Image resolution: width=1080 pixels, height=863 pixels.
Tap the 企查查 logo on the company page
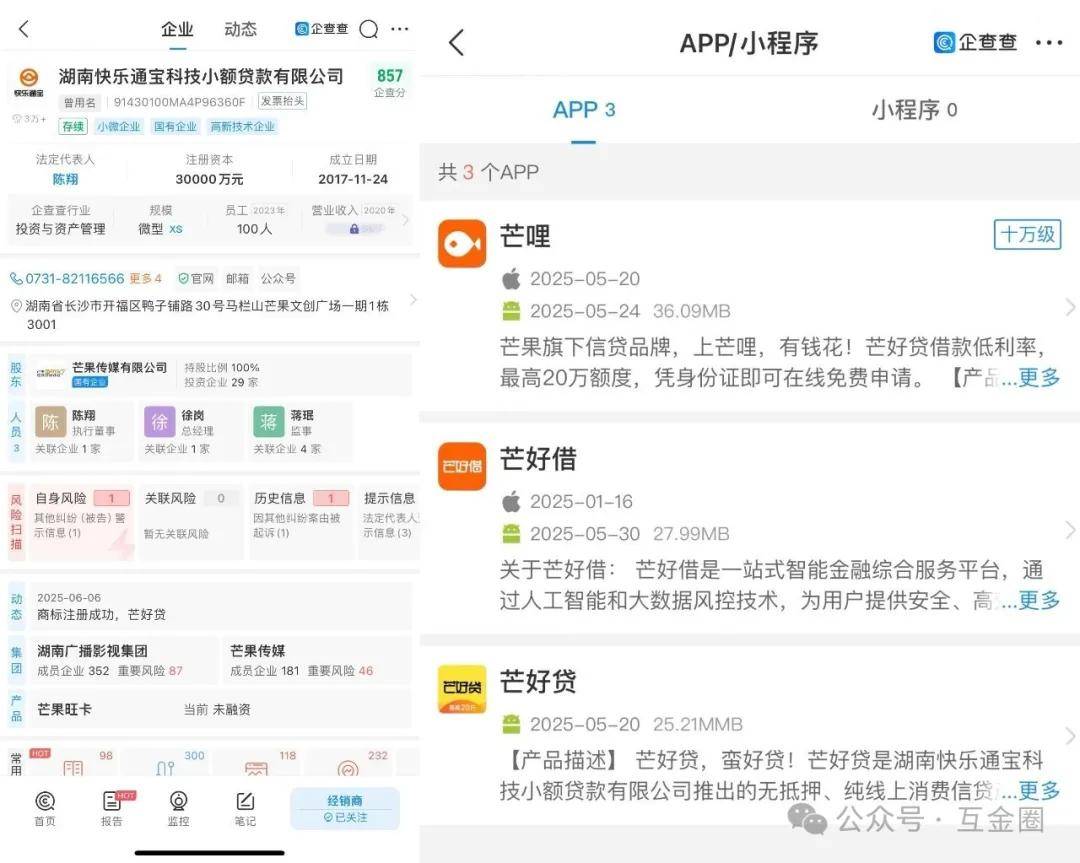click(322, 29)
